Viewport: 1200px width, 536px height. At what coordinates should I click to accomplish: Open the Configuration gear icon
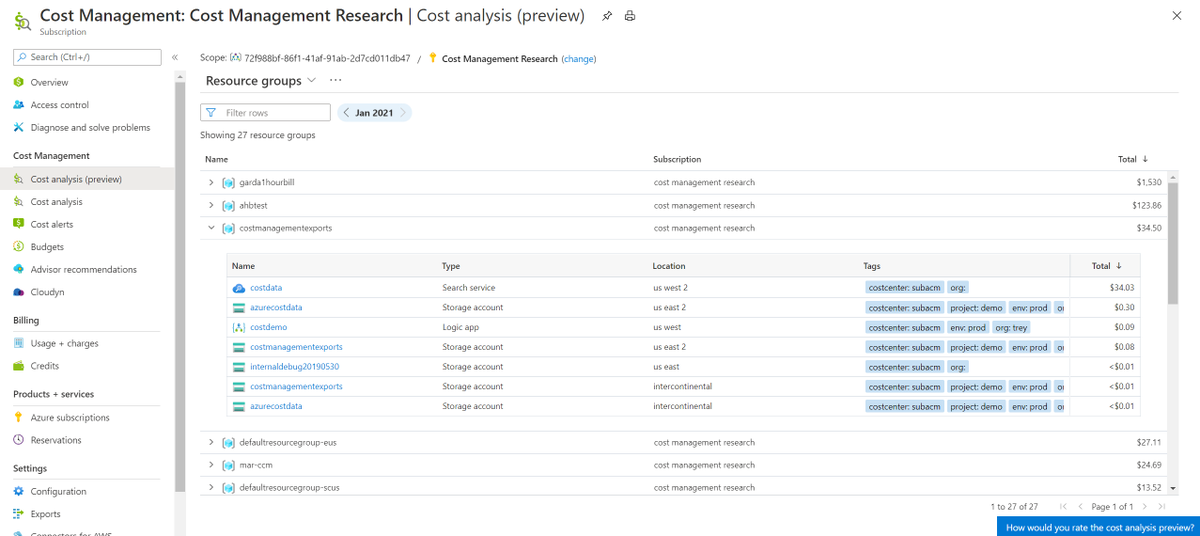pos(19,491)
